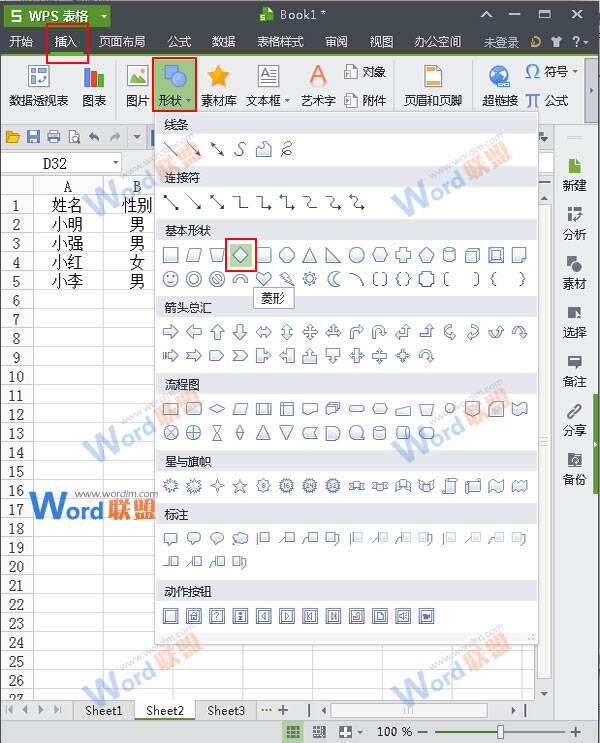Screen dimensions: 600x743
Task: Go to the 公式 ribbon tab
Action: click(x=179, y=42)
